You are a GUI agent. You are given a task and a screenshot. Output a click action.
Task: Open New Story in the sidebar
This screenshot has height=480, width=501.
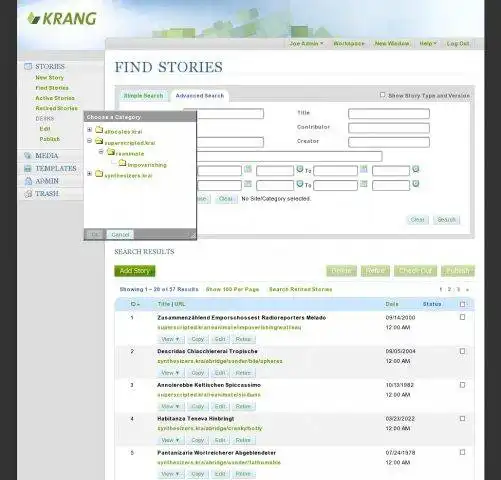[50, 78]
